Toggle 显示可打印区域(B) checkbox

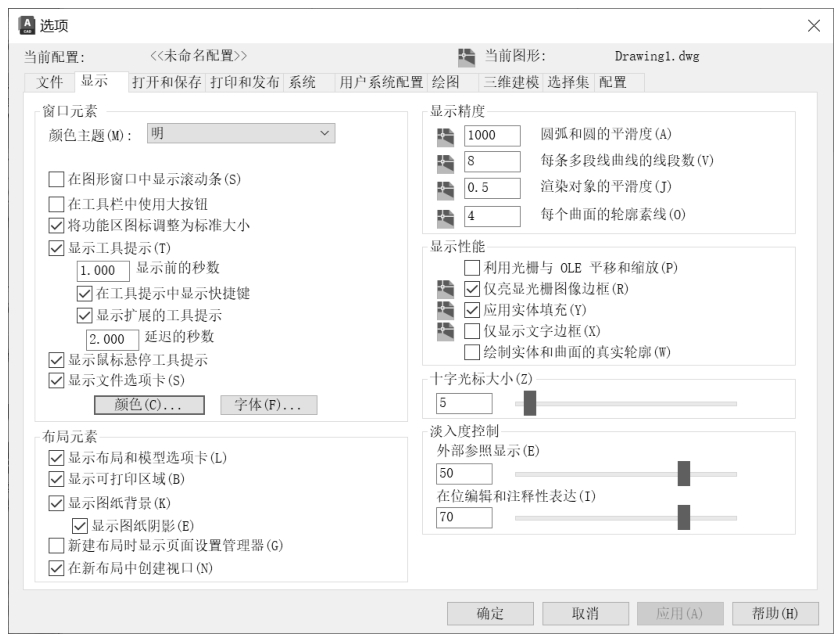point(56,479)
